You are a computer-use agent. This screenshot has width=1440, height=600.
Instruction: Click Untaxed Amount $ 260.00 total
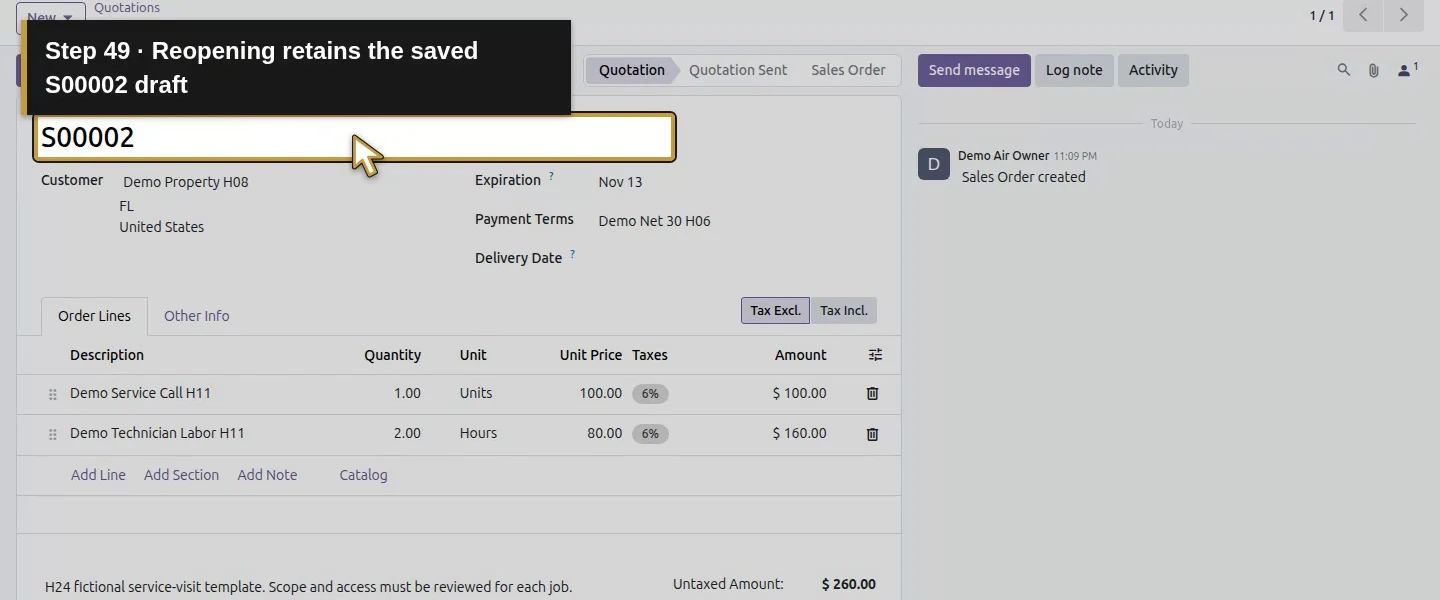tap(848, 584)
